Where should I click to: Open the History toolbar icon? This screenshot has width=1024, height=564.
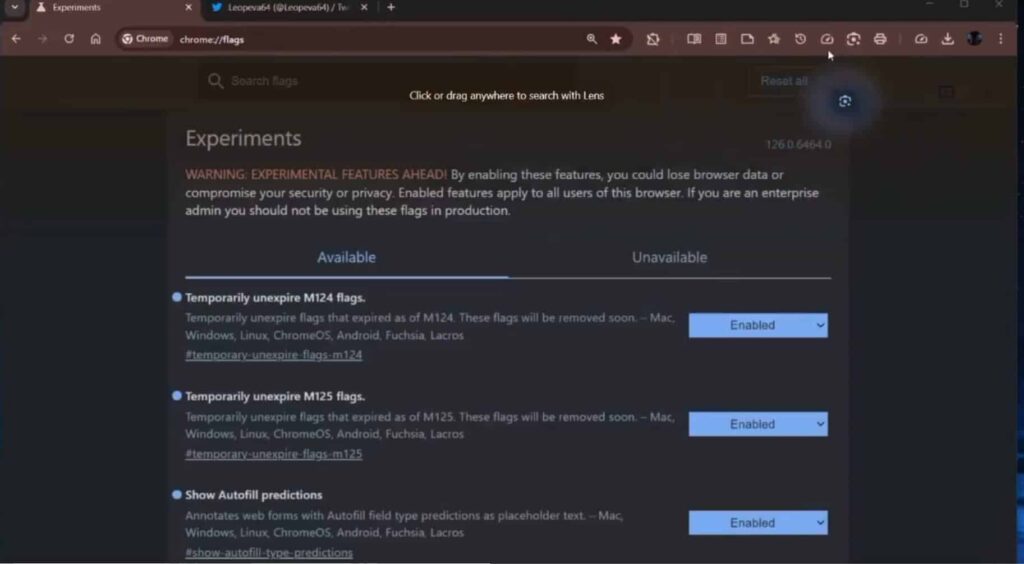click(800, 39)
